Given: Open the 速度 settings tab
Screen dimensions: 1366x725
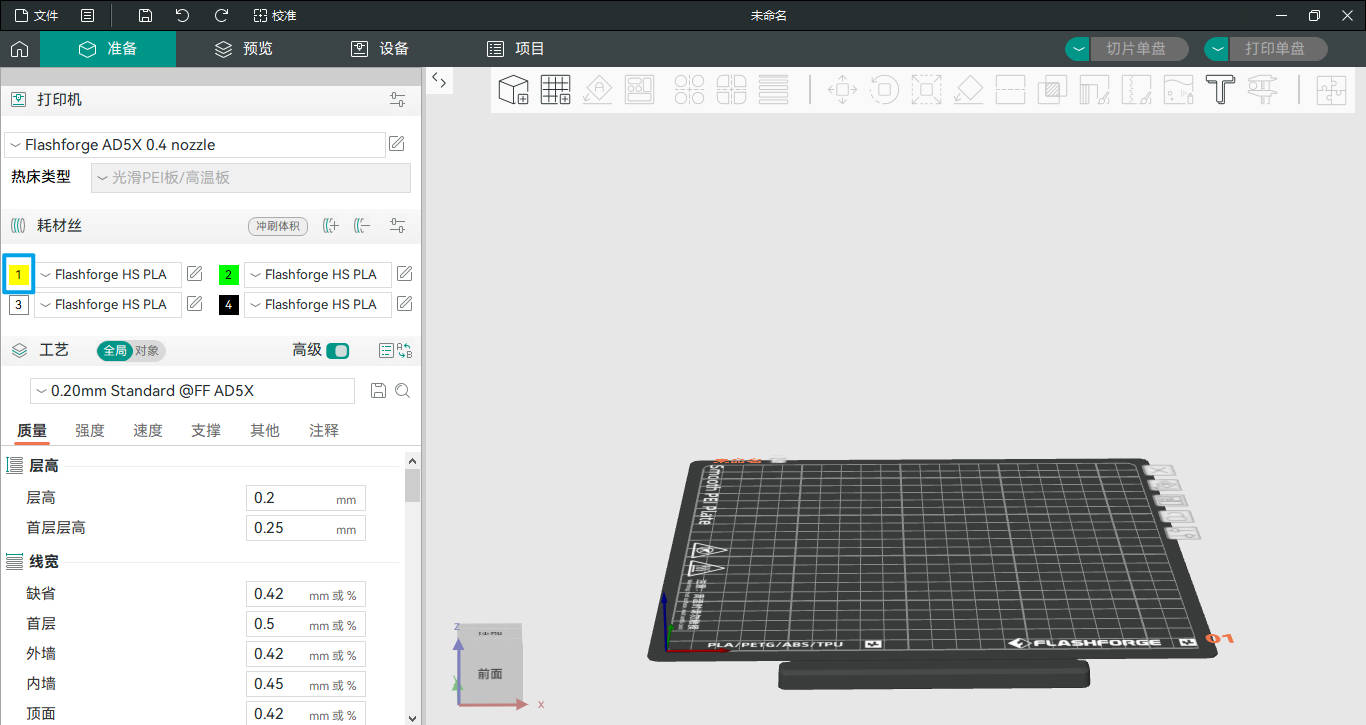Looking at the screenshot, I should click(x=148, y=430).
